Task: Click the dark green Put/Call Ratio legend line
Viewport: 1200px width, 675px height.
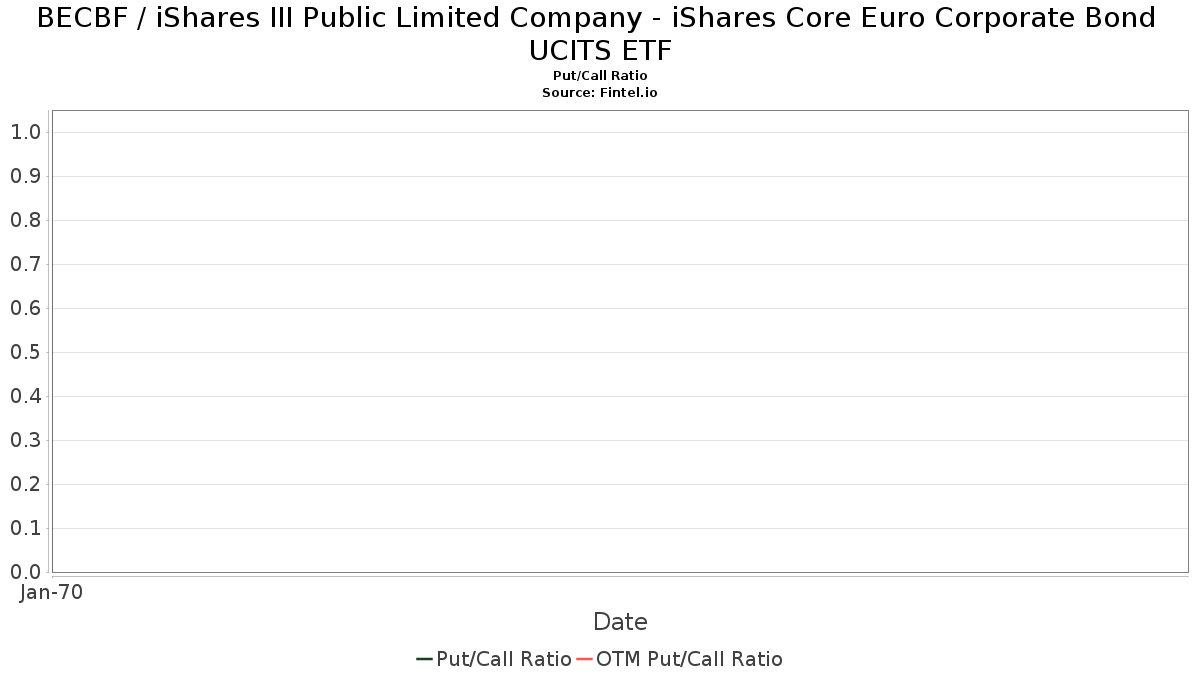Action: (x=424, y=659)
